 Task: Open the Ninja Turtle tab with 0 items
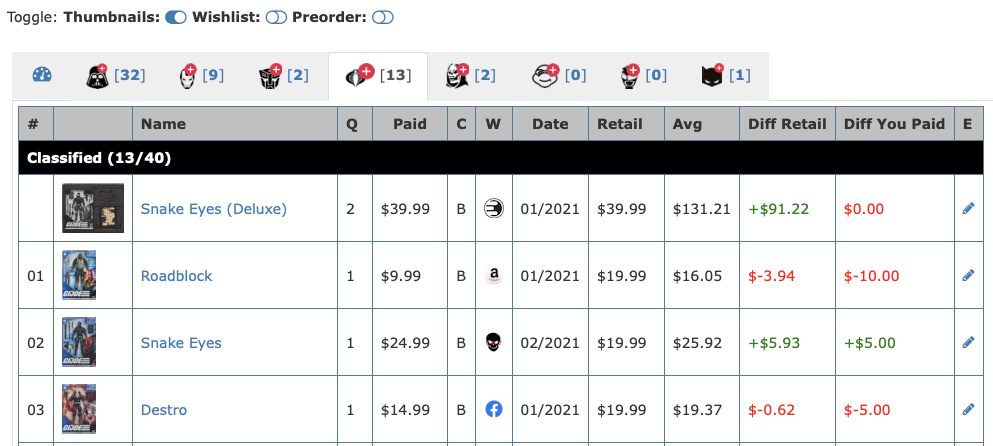(558, 75)
